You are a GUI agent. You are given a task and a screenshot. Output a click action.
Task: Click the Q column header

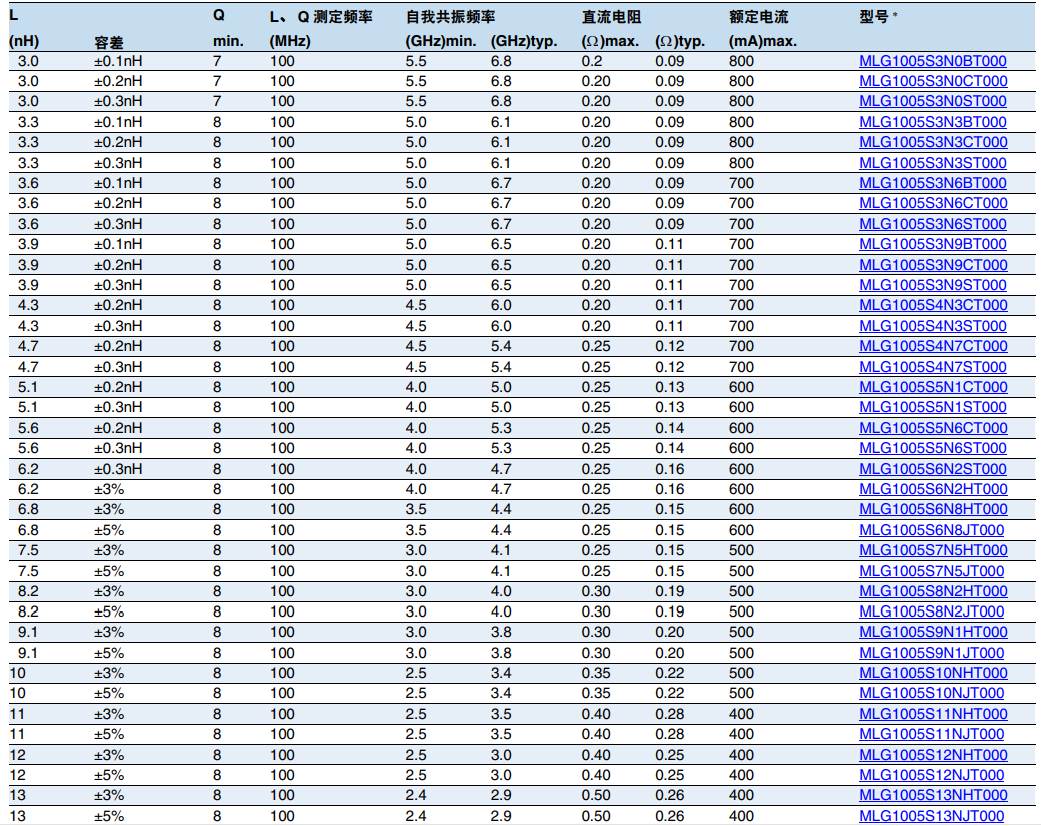219,16
